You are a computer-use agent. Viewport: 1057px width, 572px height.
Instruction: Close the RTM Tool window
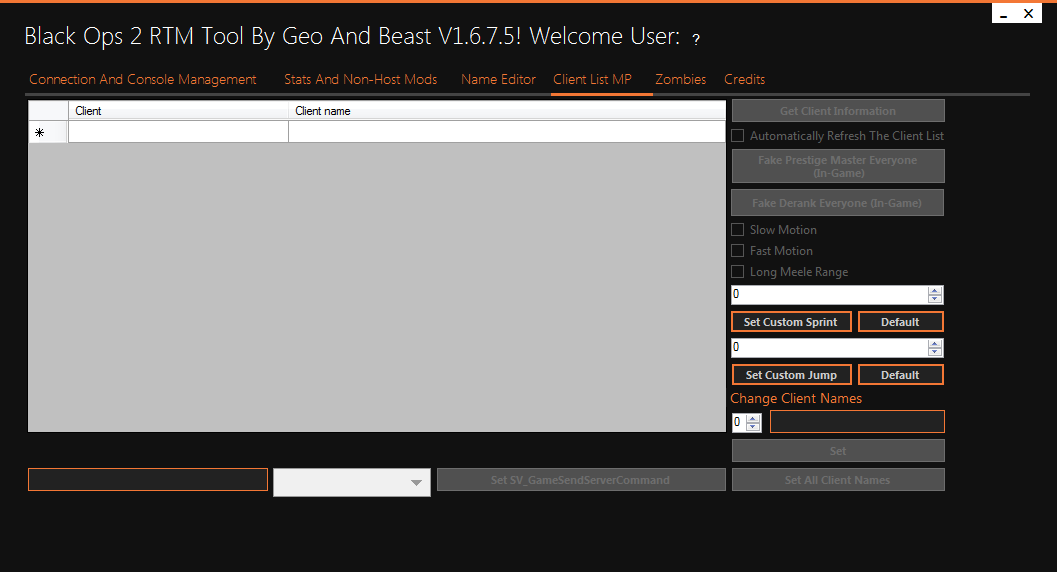(x=1029, y=13)
